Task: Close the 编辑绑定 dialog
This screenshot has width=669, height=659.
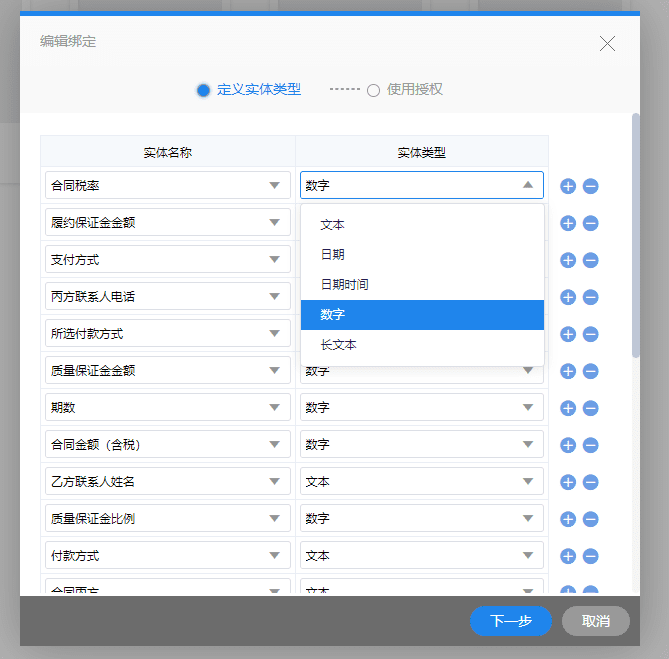Action: click(x=607, y=44)
